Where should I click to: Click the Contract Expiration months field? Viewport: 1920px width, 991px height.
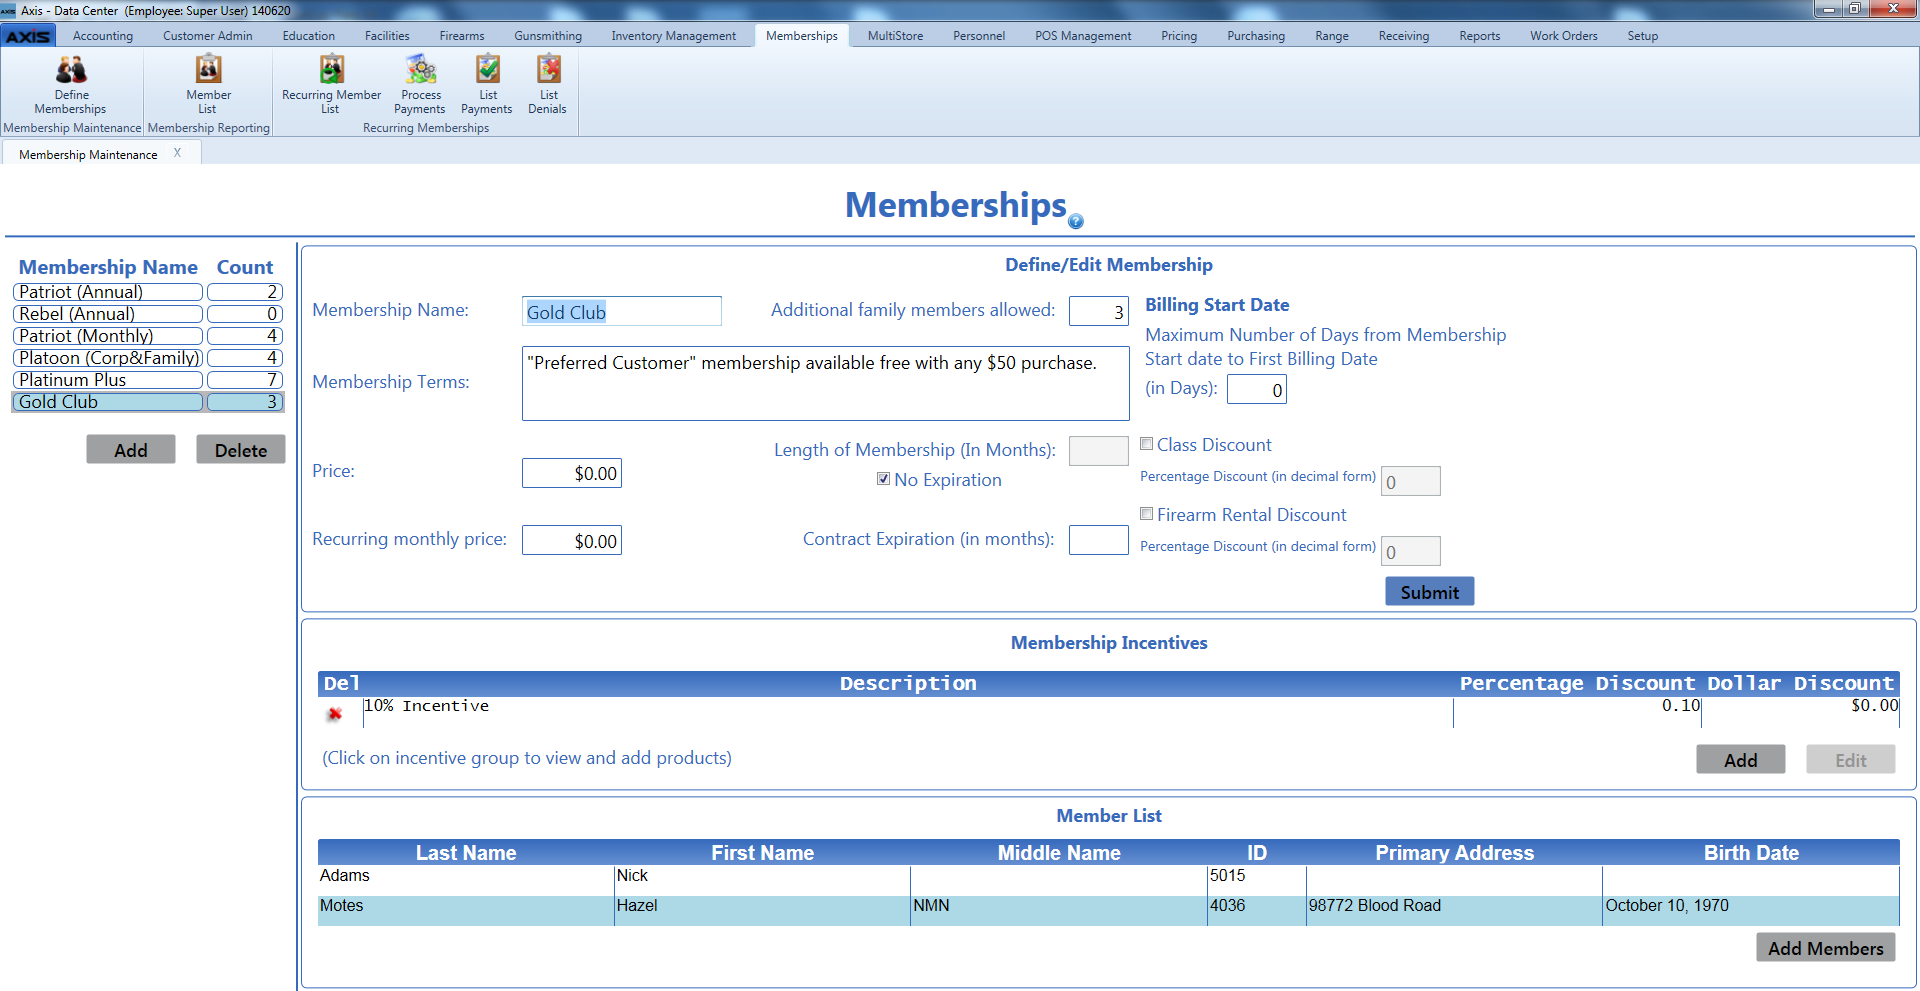coord(1099,540)
